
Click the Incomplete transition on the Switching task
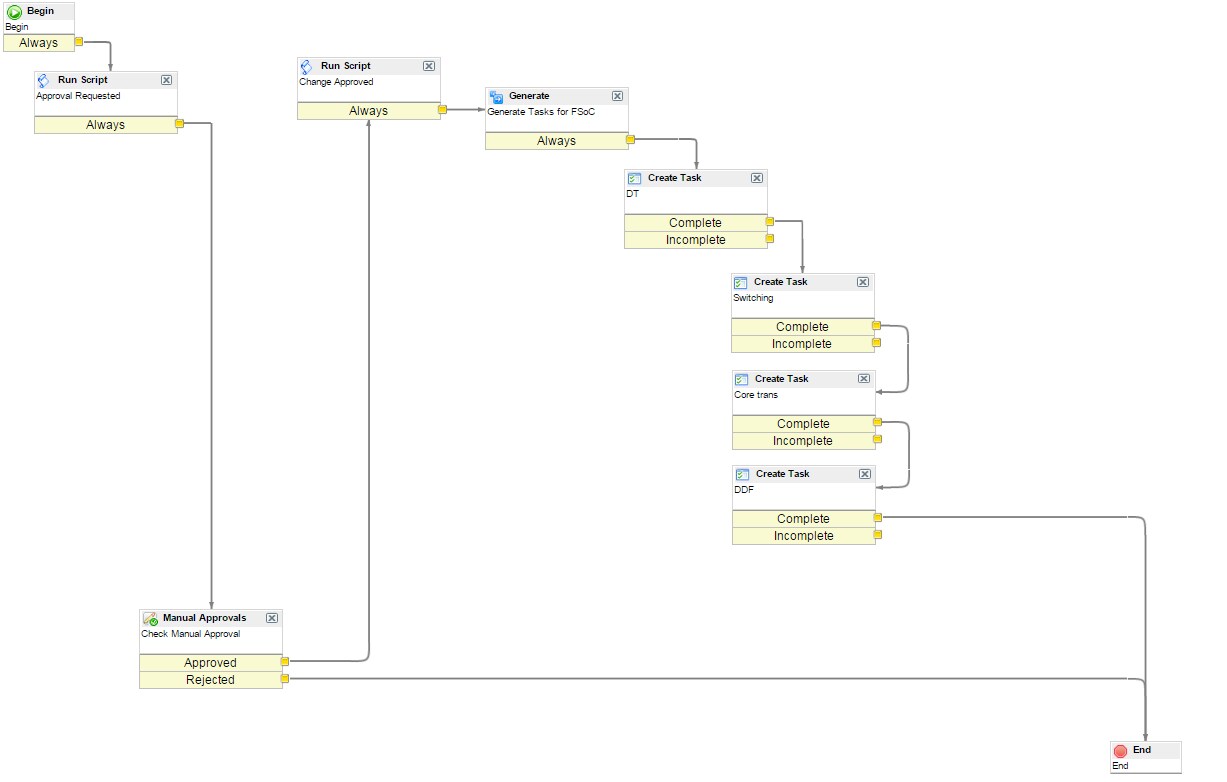[x=803, y=343]
